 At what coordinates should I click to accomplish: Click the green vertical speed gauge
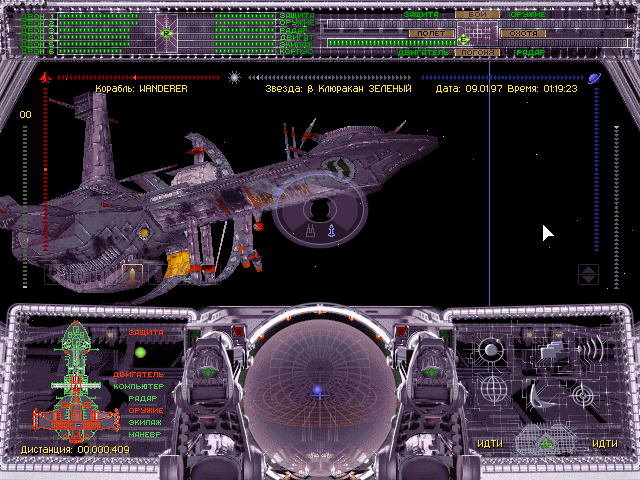click(x=25, y=207)
